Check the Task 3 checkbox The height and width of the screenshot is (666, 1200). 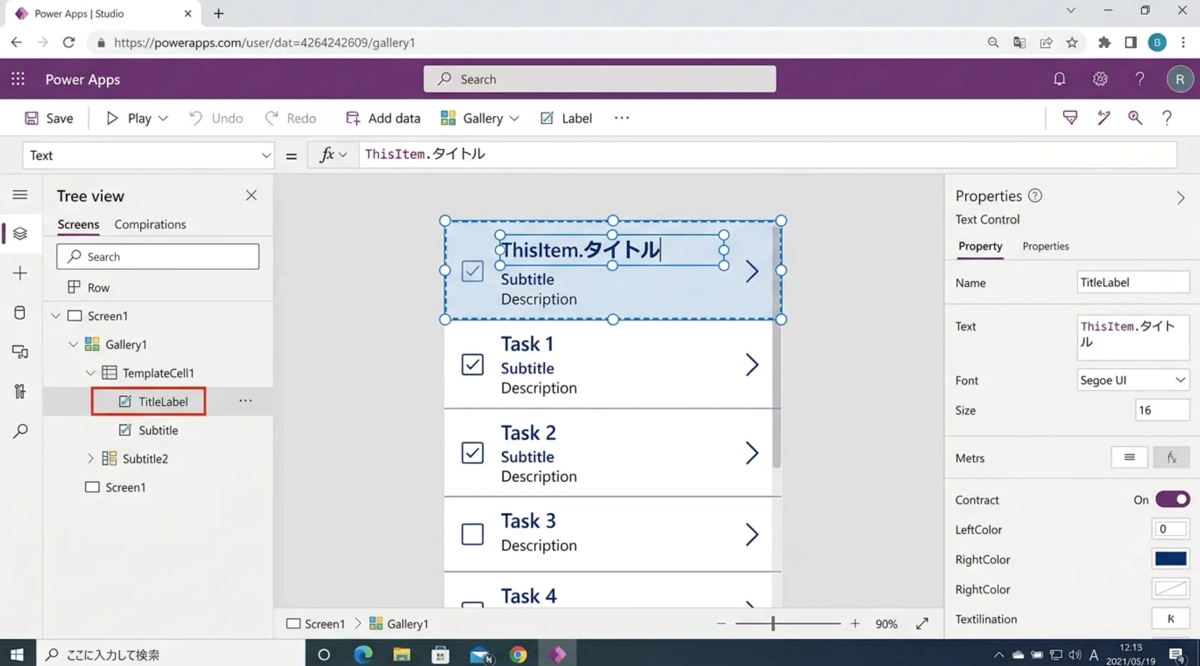(473, 534)
